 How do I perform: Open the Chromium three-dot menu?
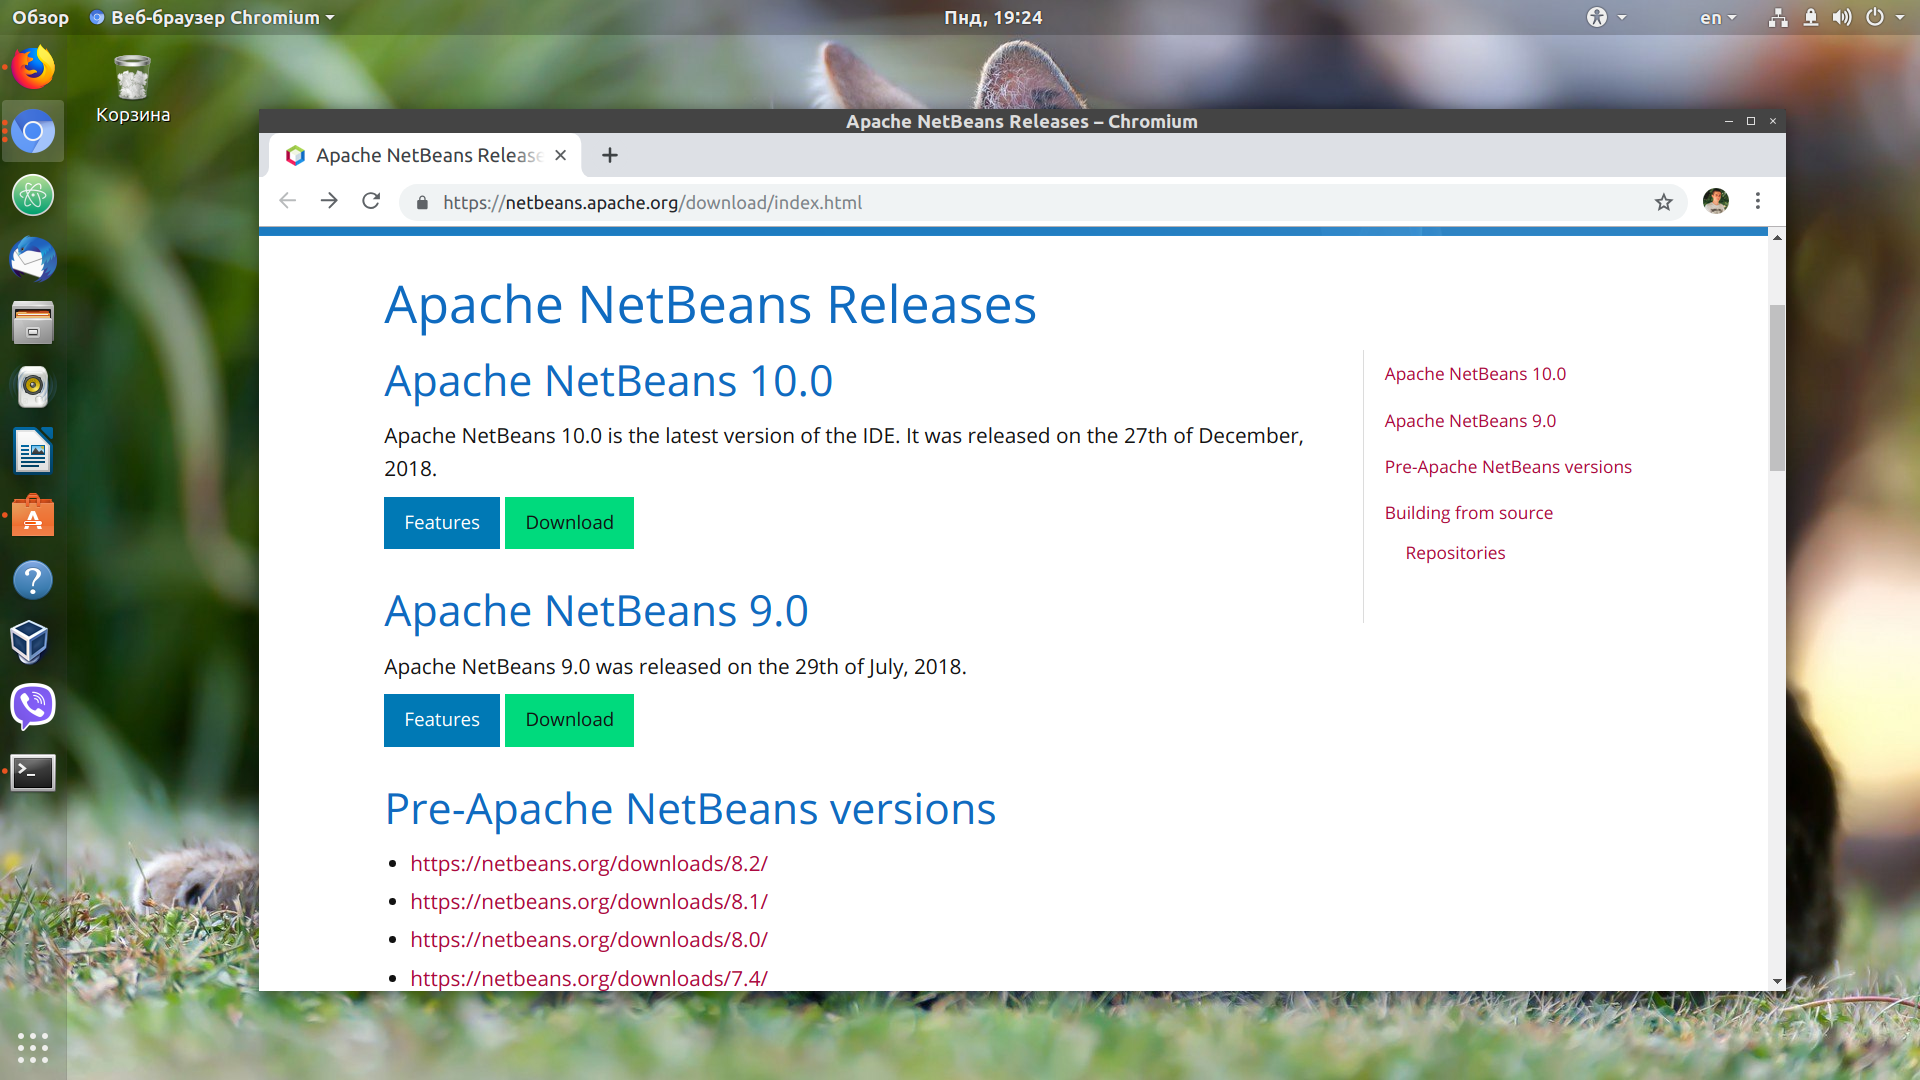1757,201
